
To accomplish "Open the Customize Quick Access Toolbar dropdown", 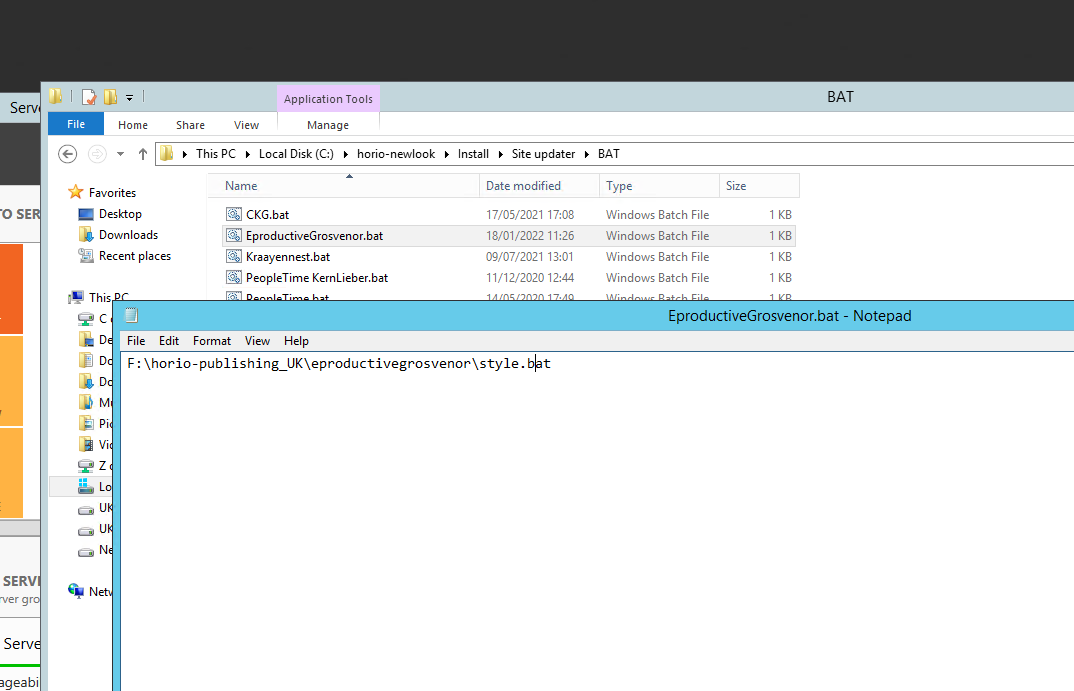I will (129, 98).
